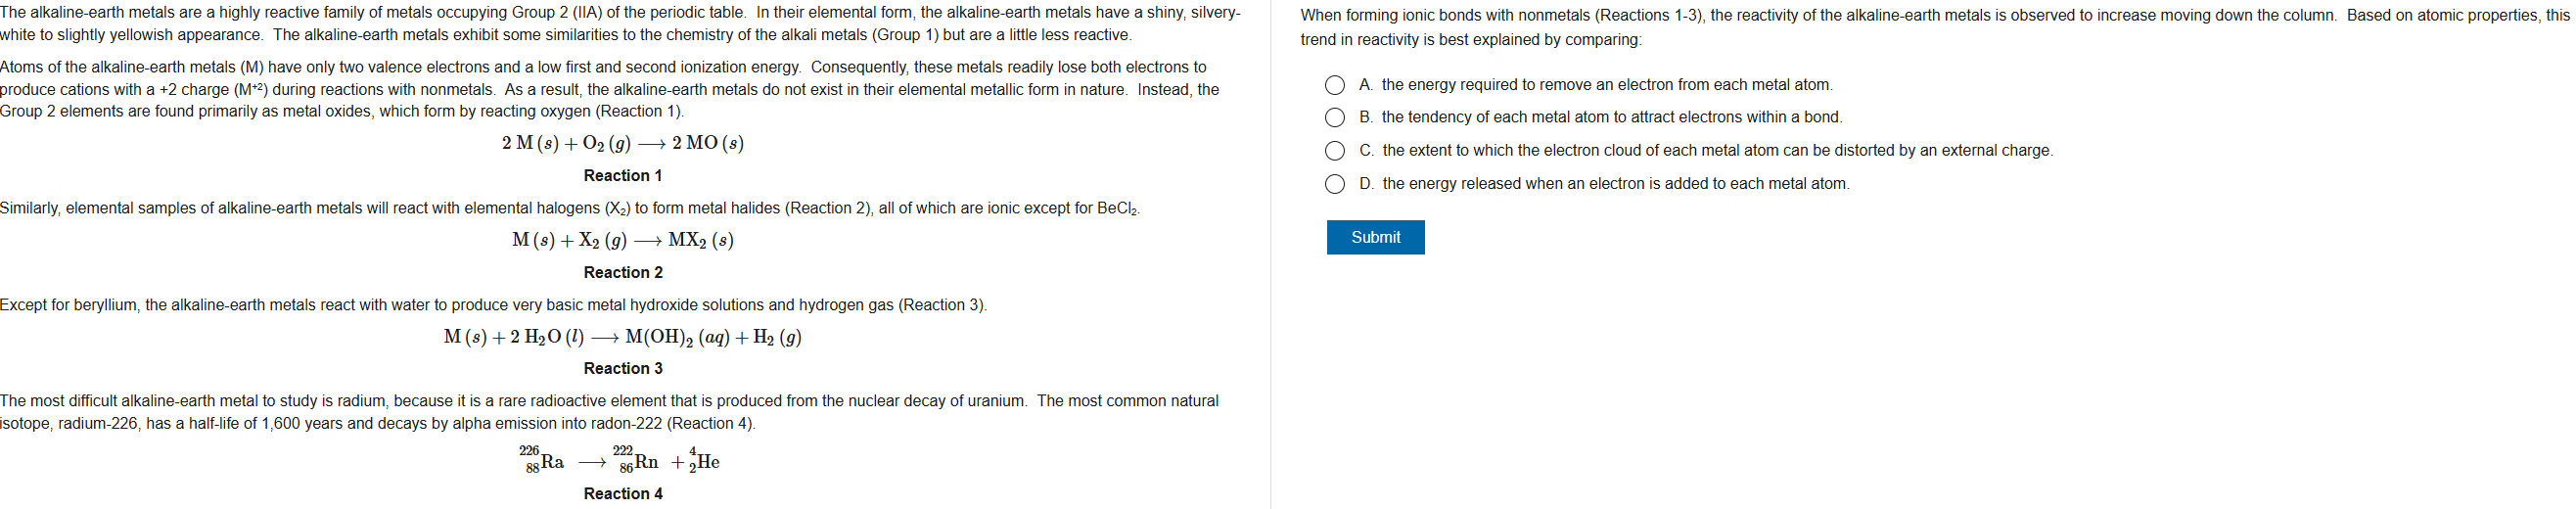Click the metal halide equation M + X2
This screenshot has width=2576, height=509.
(622, 240)
